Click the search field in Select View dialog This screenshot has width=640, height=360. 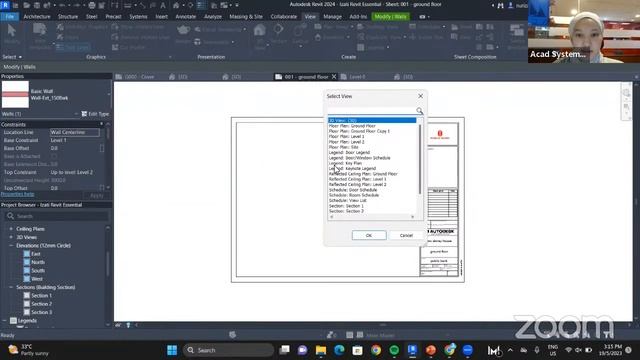371,111
